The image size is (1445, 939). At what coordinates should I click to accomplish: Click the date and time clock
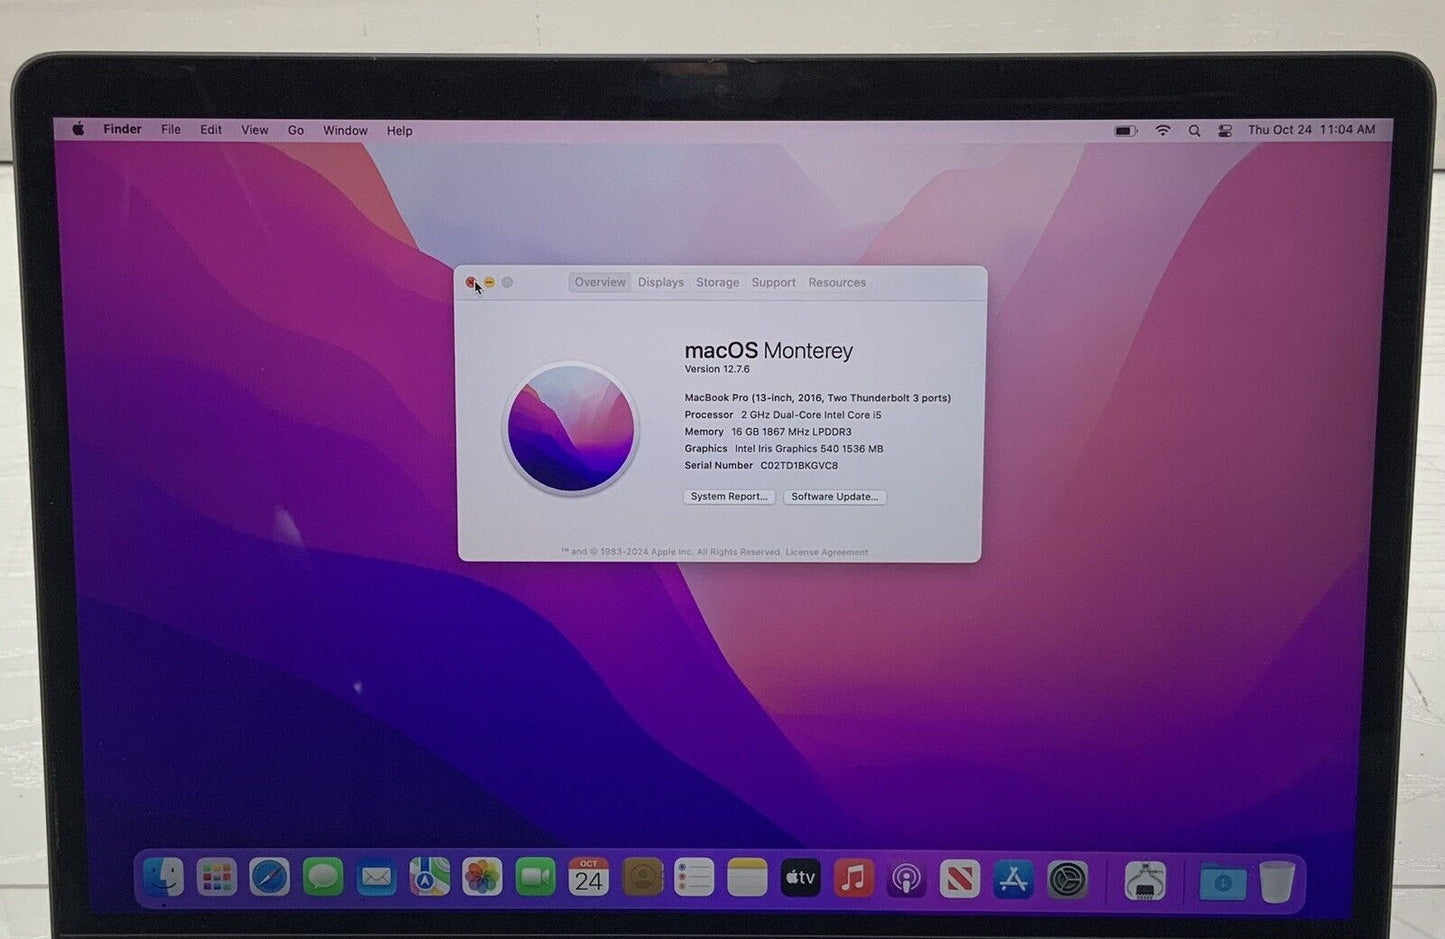coord(1311,130)
